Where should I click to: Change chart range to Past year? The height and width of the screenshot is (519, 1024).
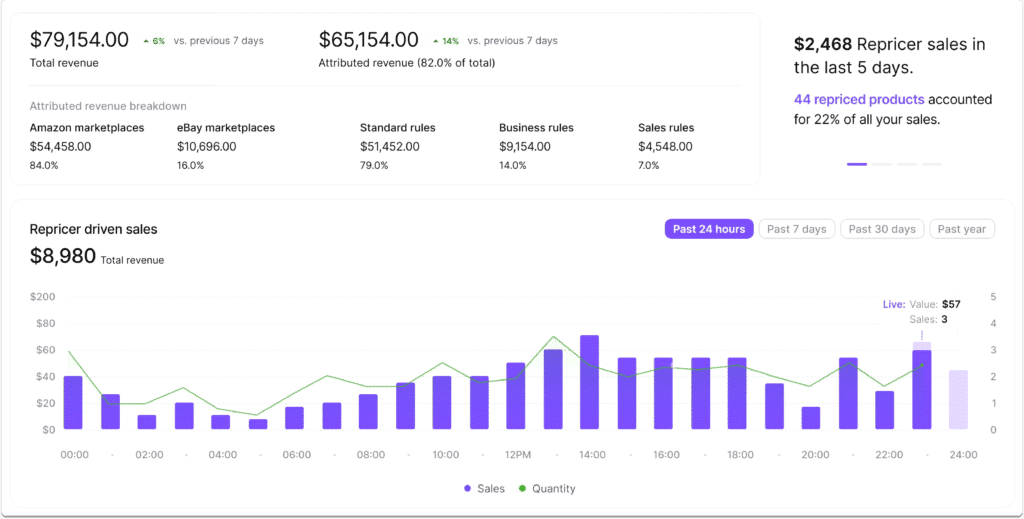(962, 229)
